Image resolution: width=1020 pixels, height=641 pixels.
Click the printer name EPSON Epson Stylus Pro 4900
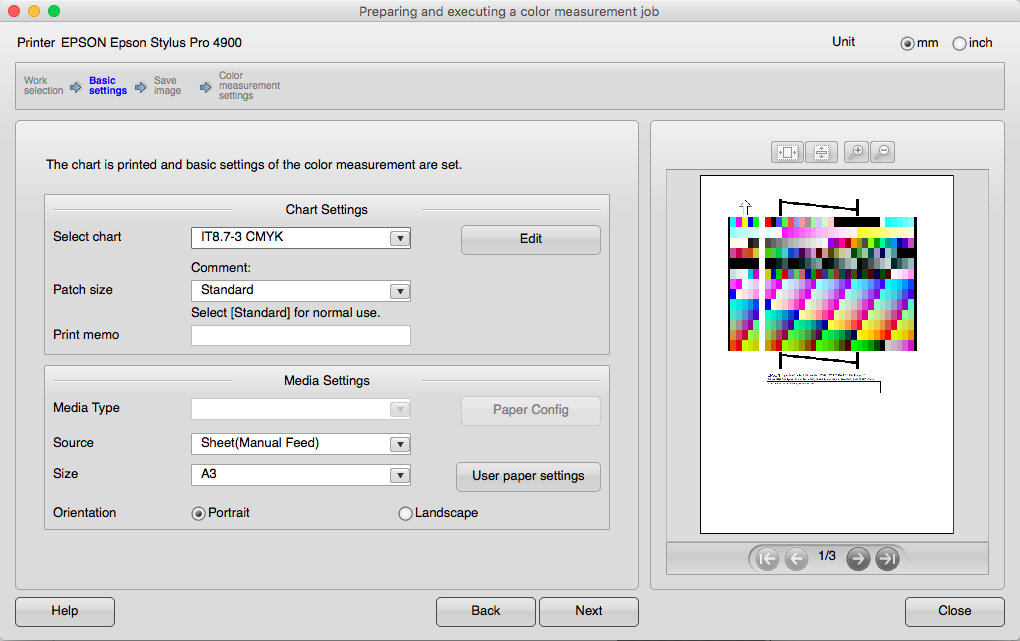[152, 43]
